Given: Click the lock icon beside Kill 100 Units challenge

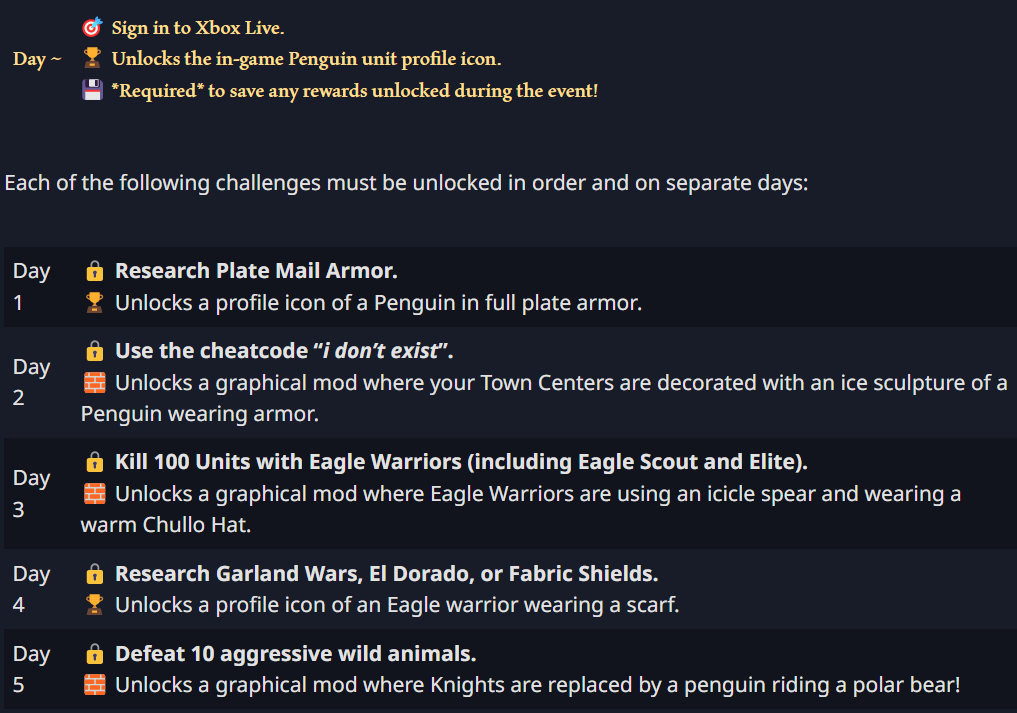Looking at the screenshot, I should [94, 462].
